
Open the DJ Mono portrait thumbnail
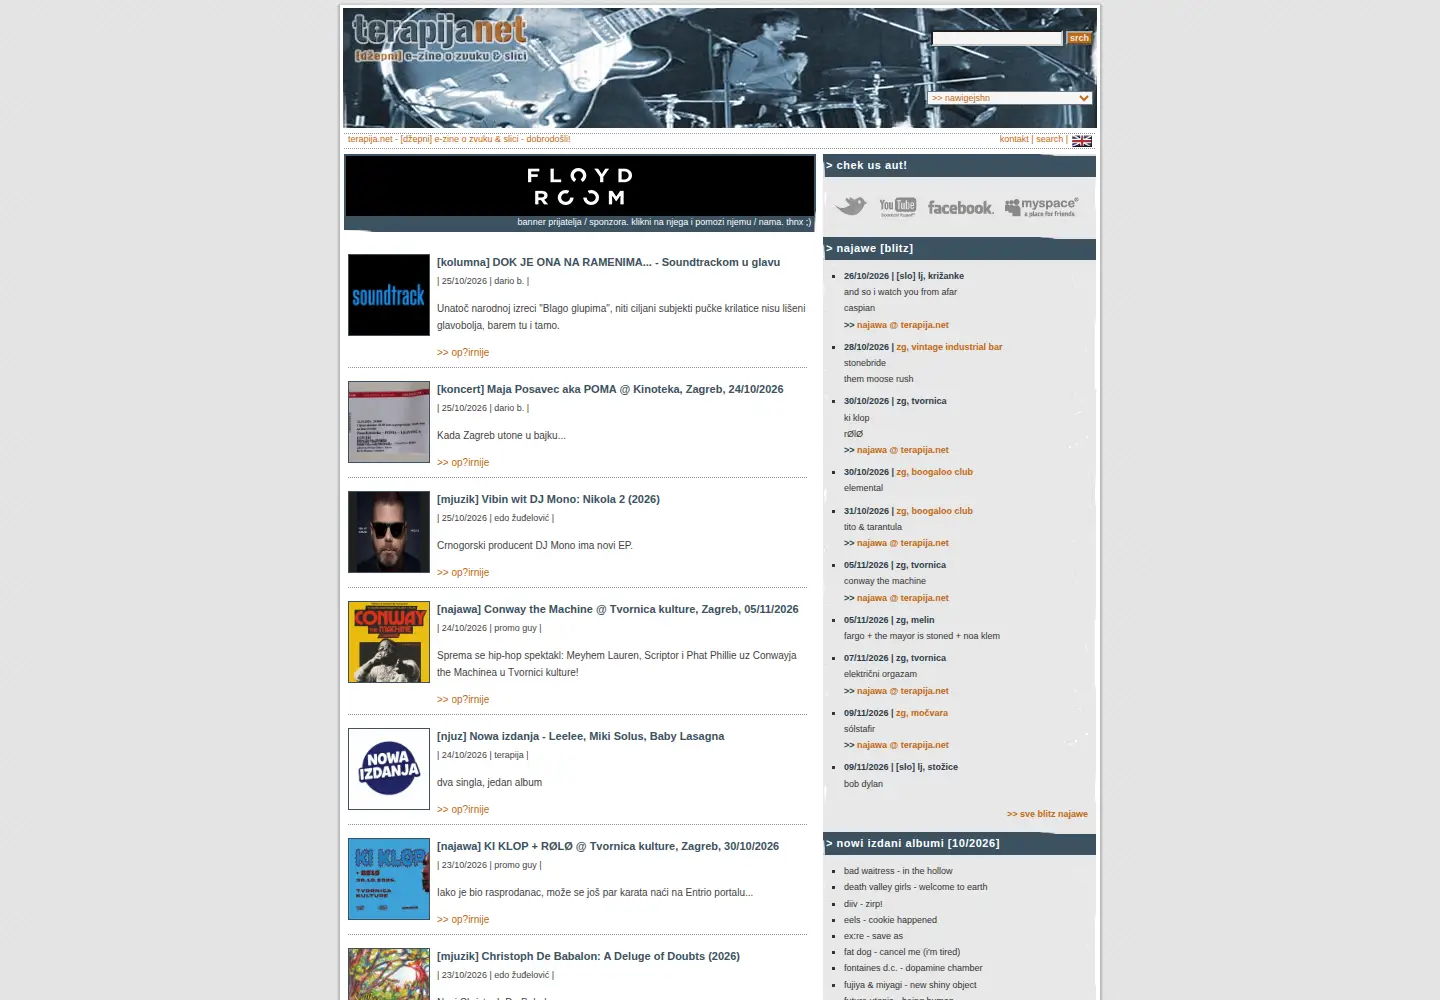[x=389, y=532]
